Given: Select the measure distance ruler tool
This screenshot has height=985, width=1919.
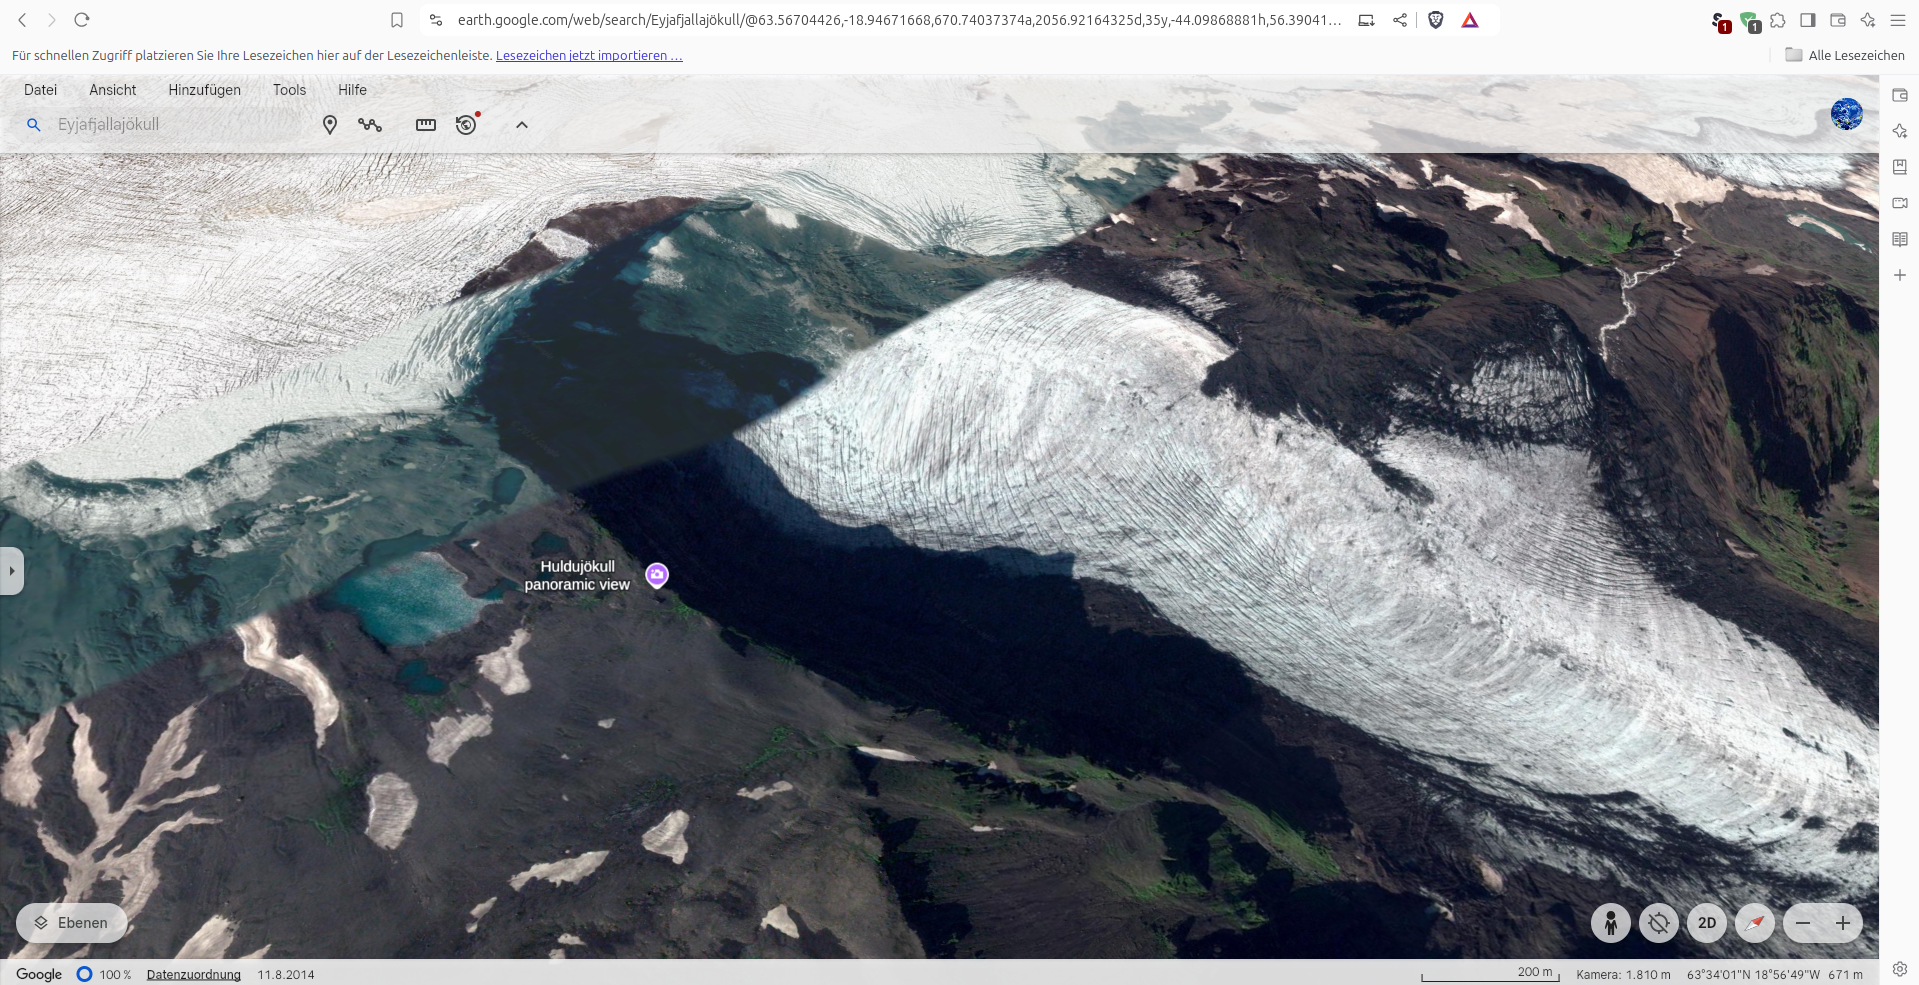Looking at the screenshot, I should [426, 125].
